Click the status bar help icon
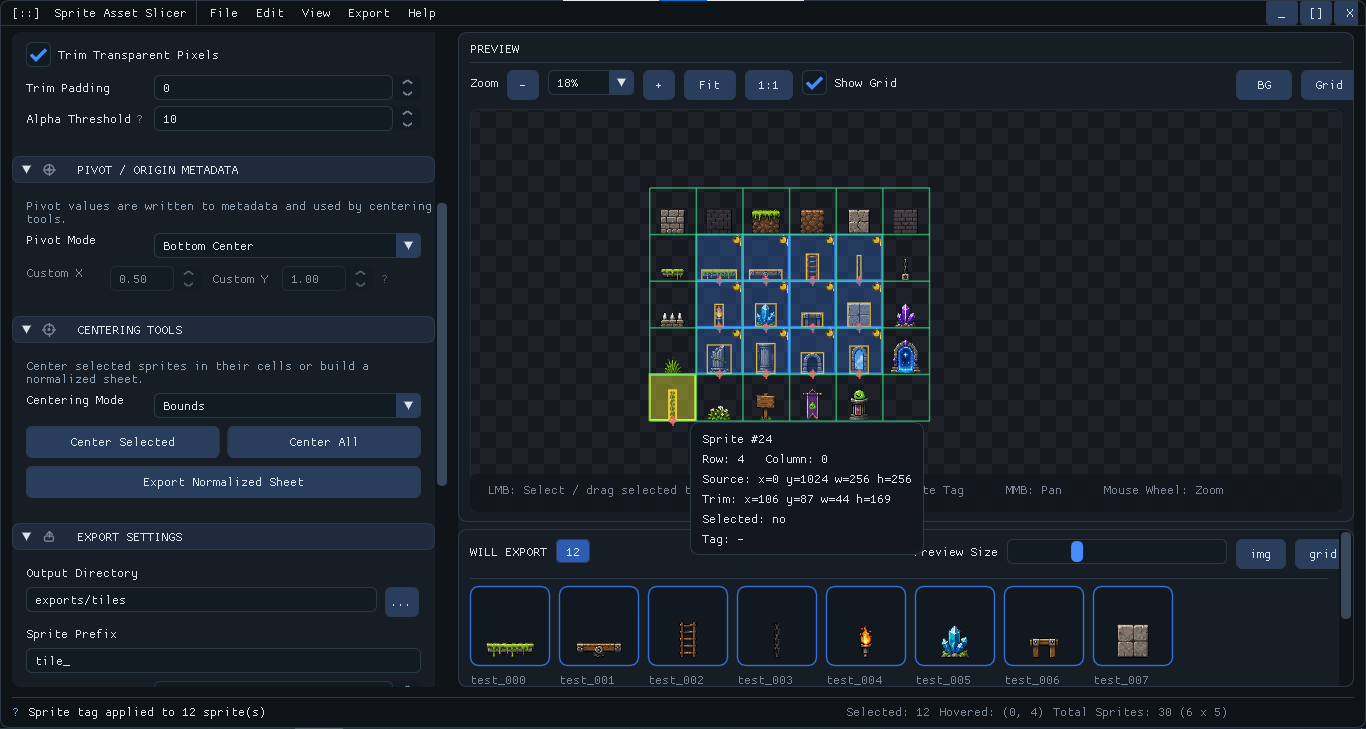Viewport: 1366px width, 729px height. point(15,712)
